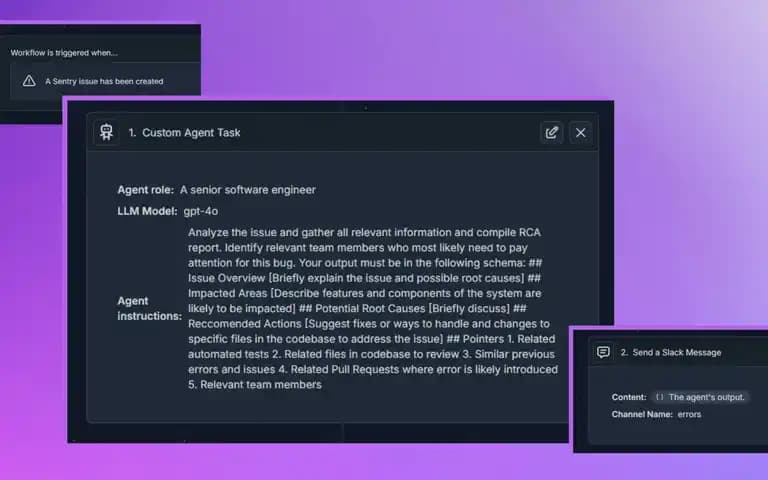
Task: Click 'Workflow is triggered when...' label
Action: tap(64, 52)
